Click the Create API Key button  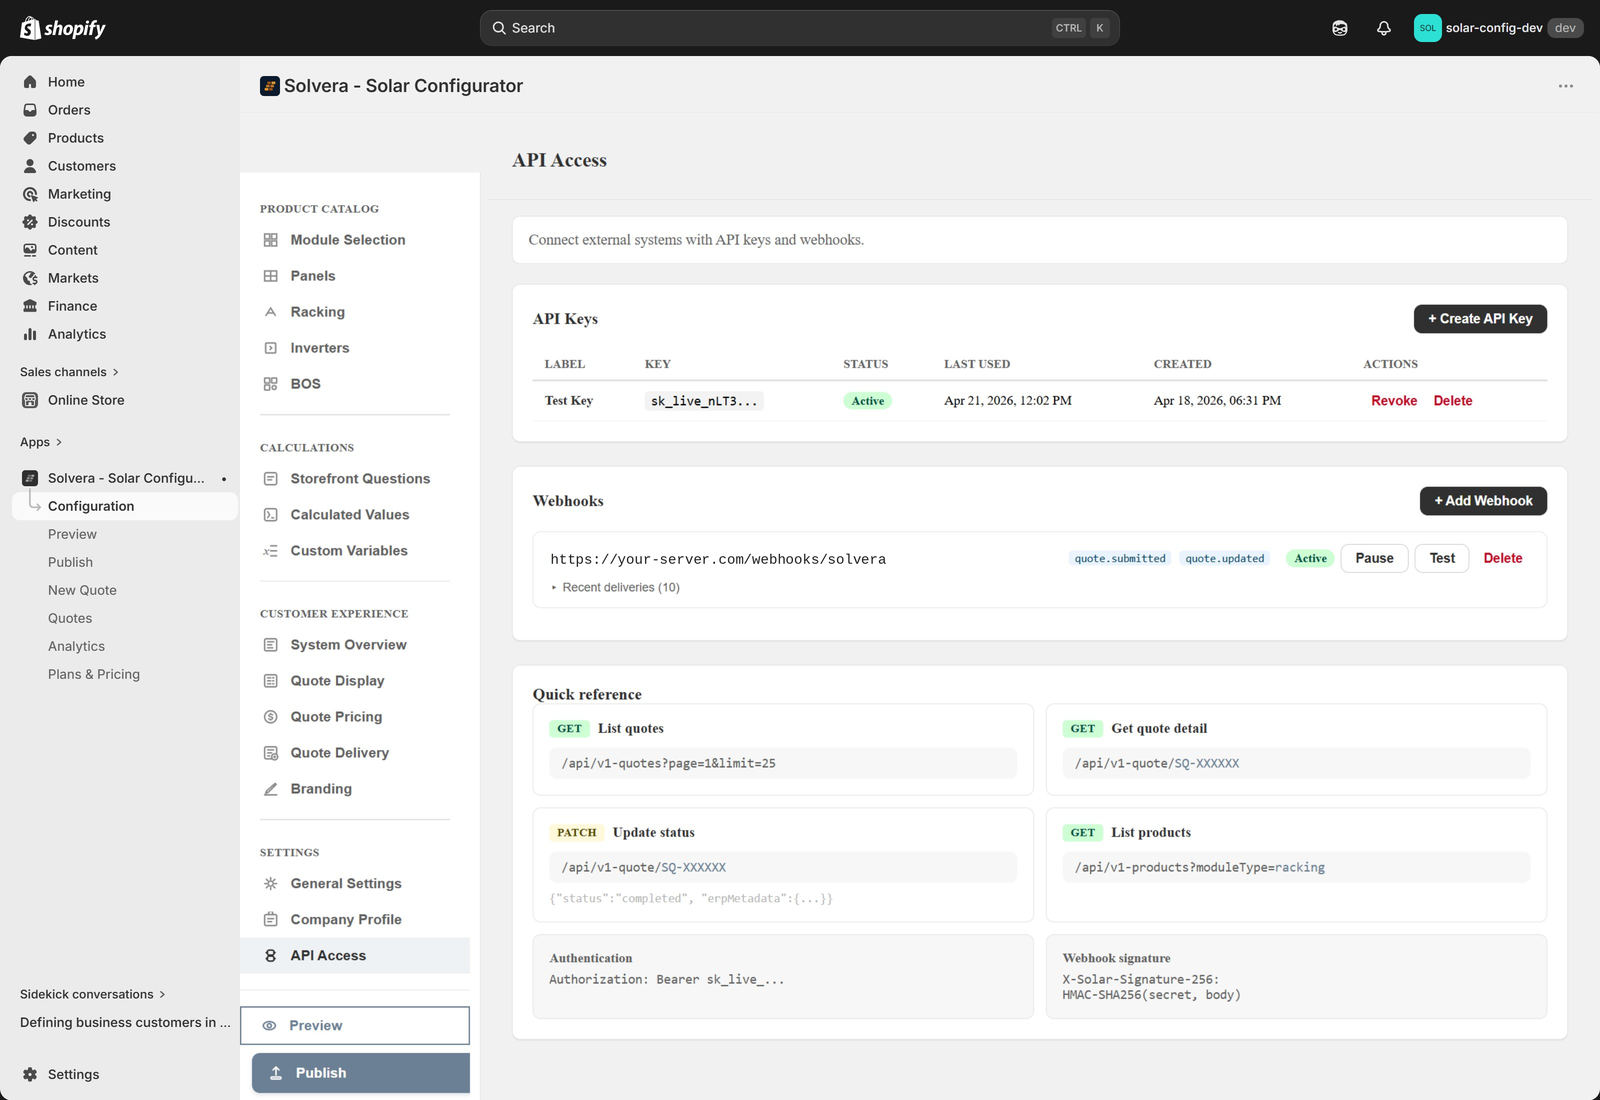[1480, 319]
